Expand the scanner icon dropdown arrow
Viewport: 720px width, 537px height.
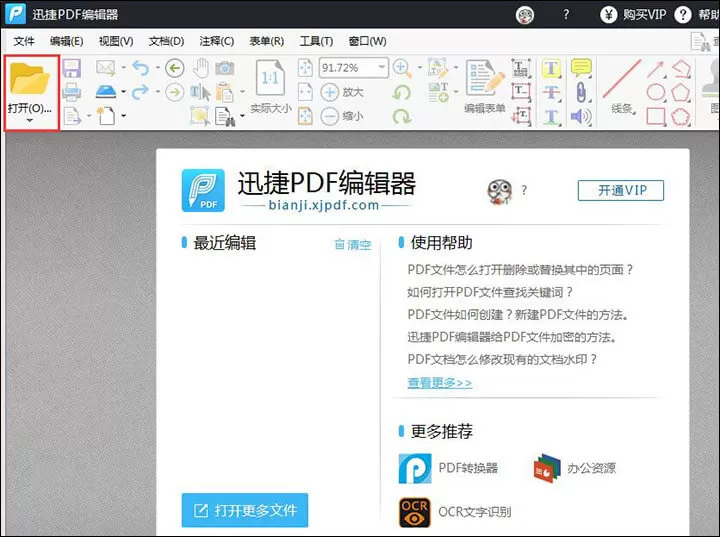(x=124, y=92)
